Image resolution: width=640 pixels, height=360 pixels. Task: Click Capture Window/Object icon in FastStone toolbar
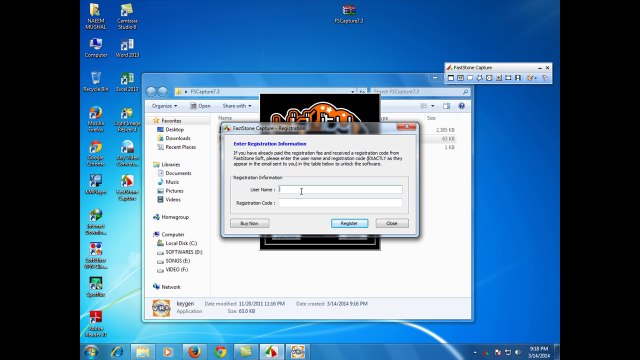point(460,78)
